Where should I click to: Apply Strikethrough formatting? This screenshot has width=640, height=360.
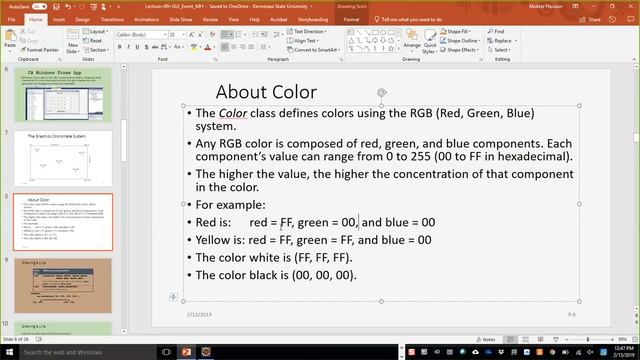155,47
